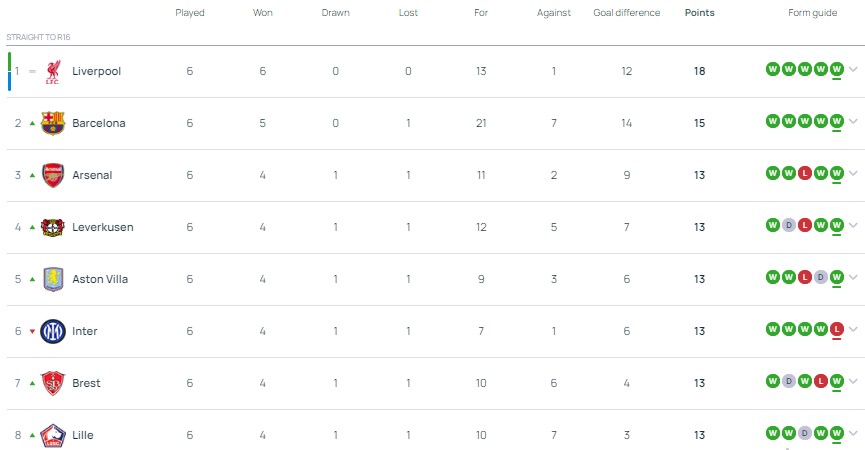Sort by Goal difference column header

point(627,13)
